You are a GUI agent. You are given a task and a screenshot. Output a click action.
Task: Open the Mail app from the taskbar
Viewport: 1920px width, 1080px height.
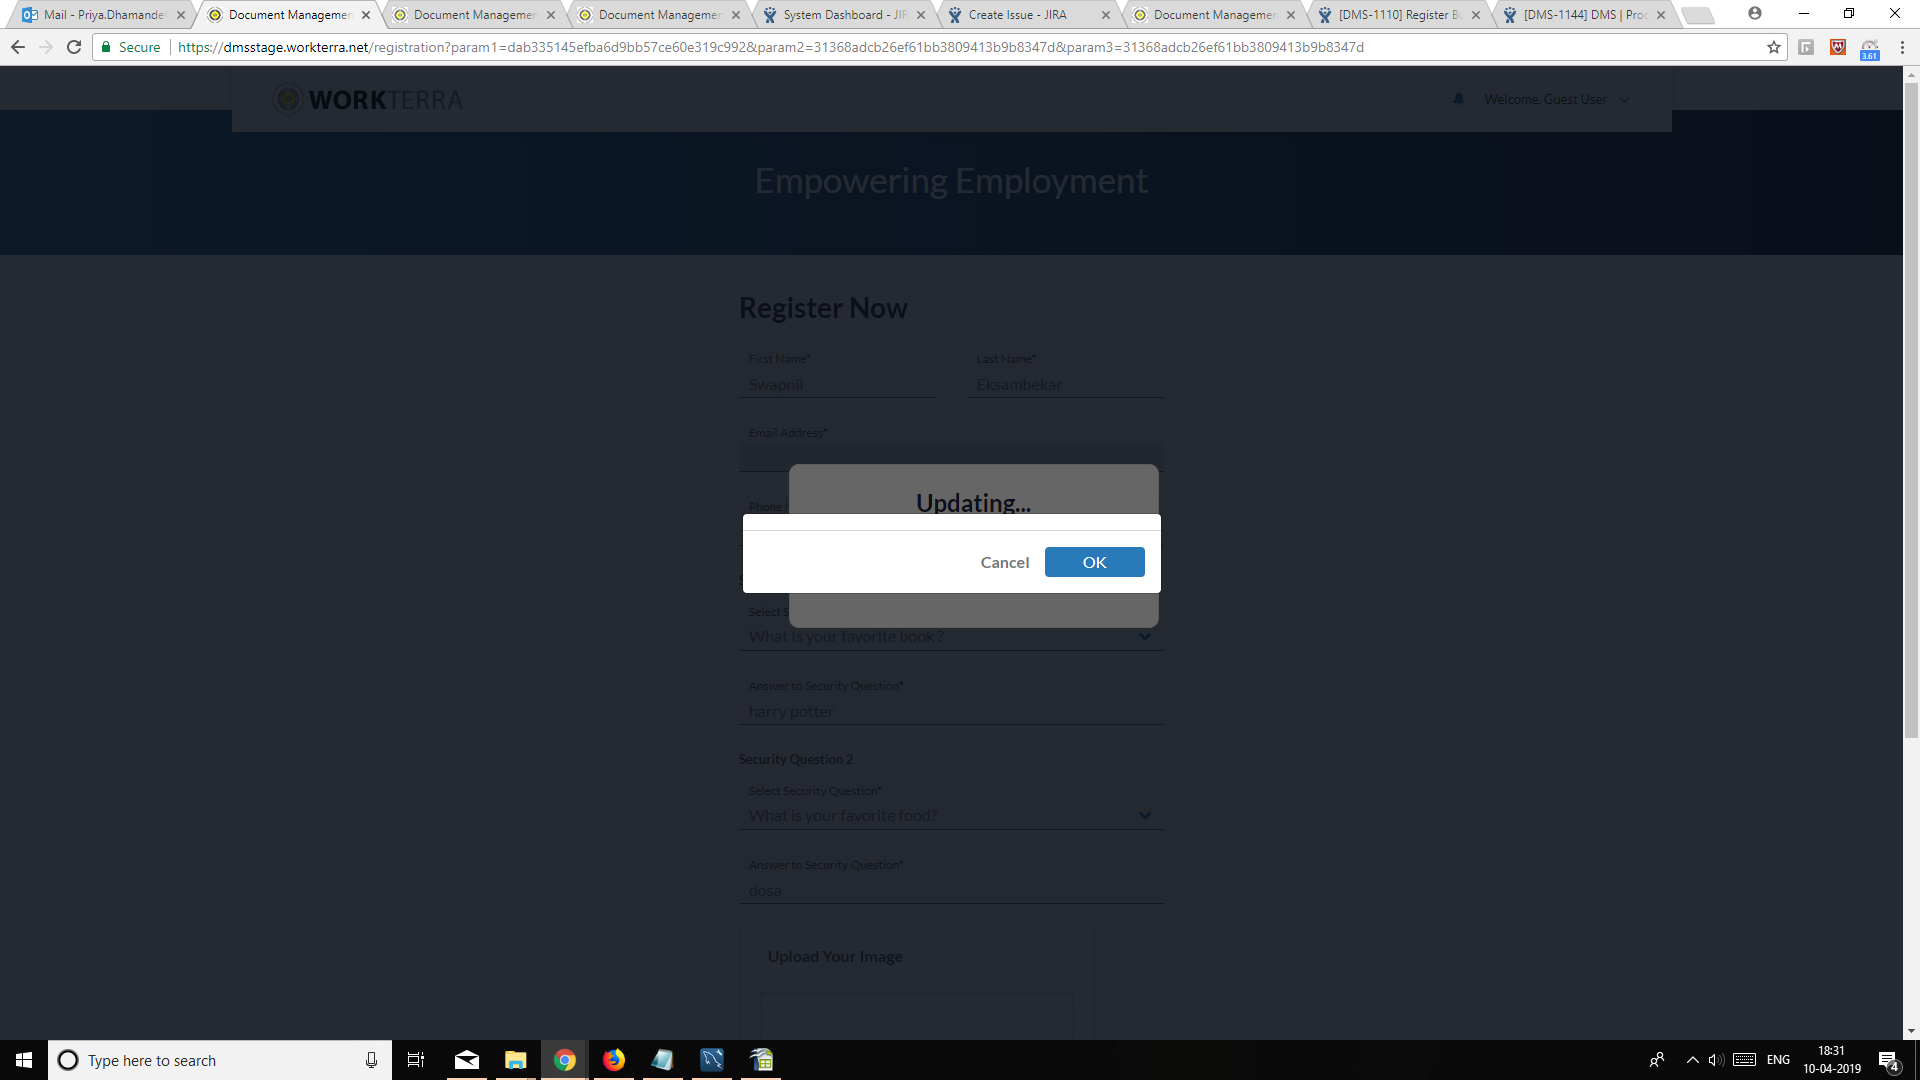click(466, 1060)
